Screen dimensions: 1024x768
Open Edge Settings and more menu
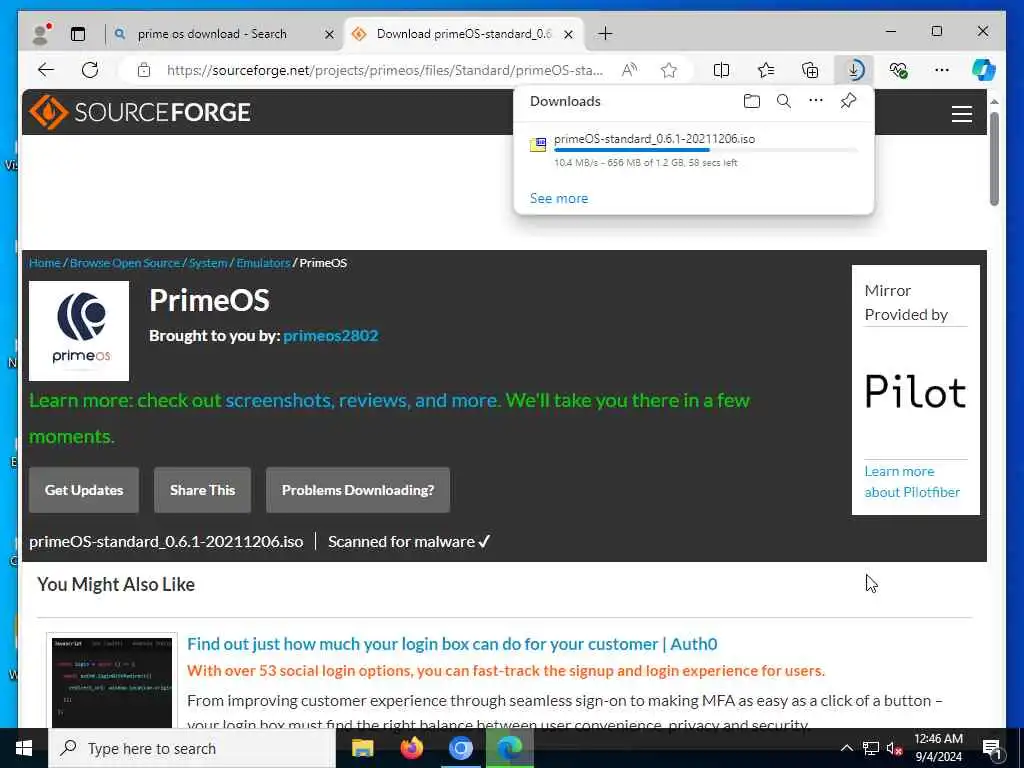(941, 70)
